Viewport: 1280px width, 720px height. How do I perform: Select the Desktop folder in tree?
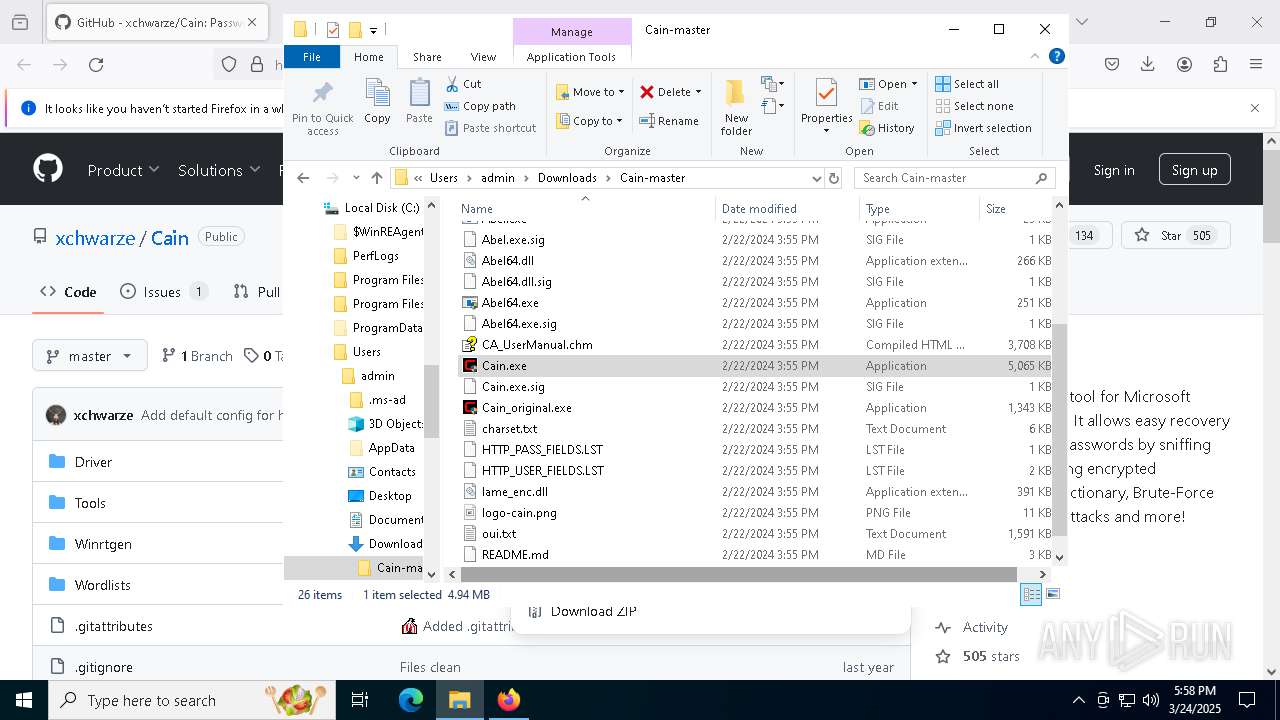point(389,496)
